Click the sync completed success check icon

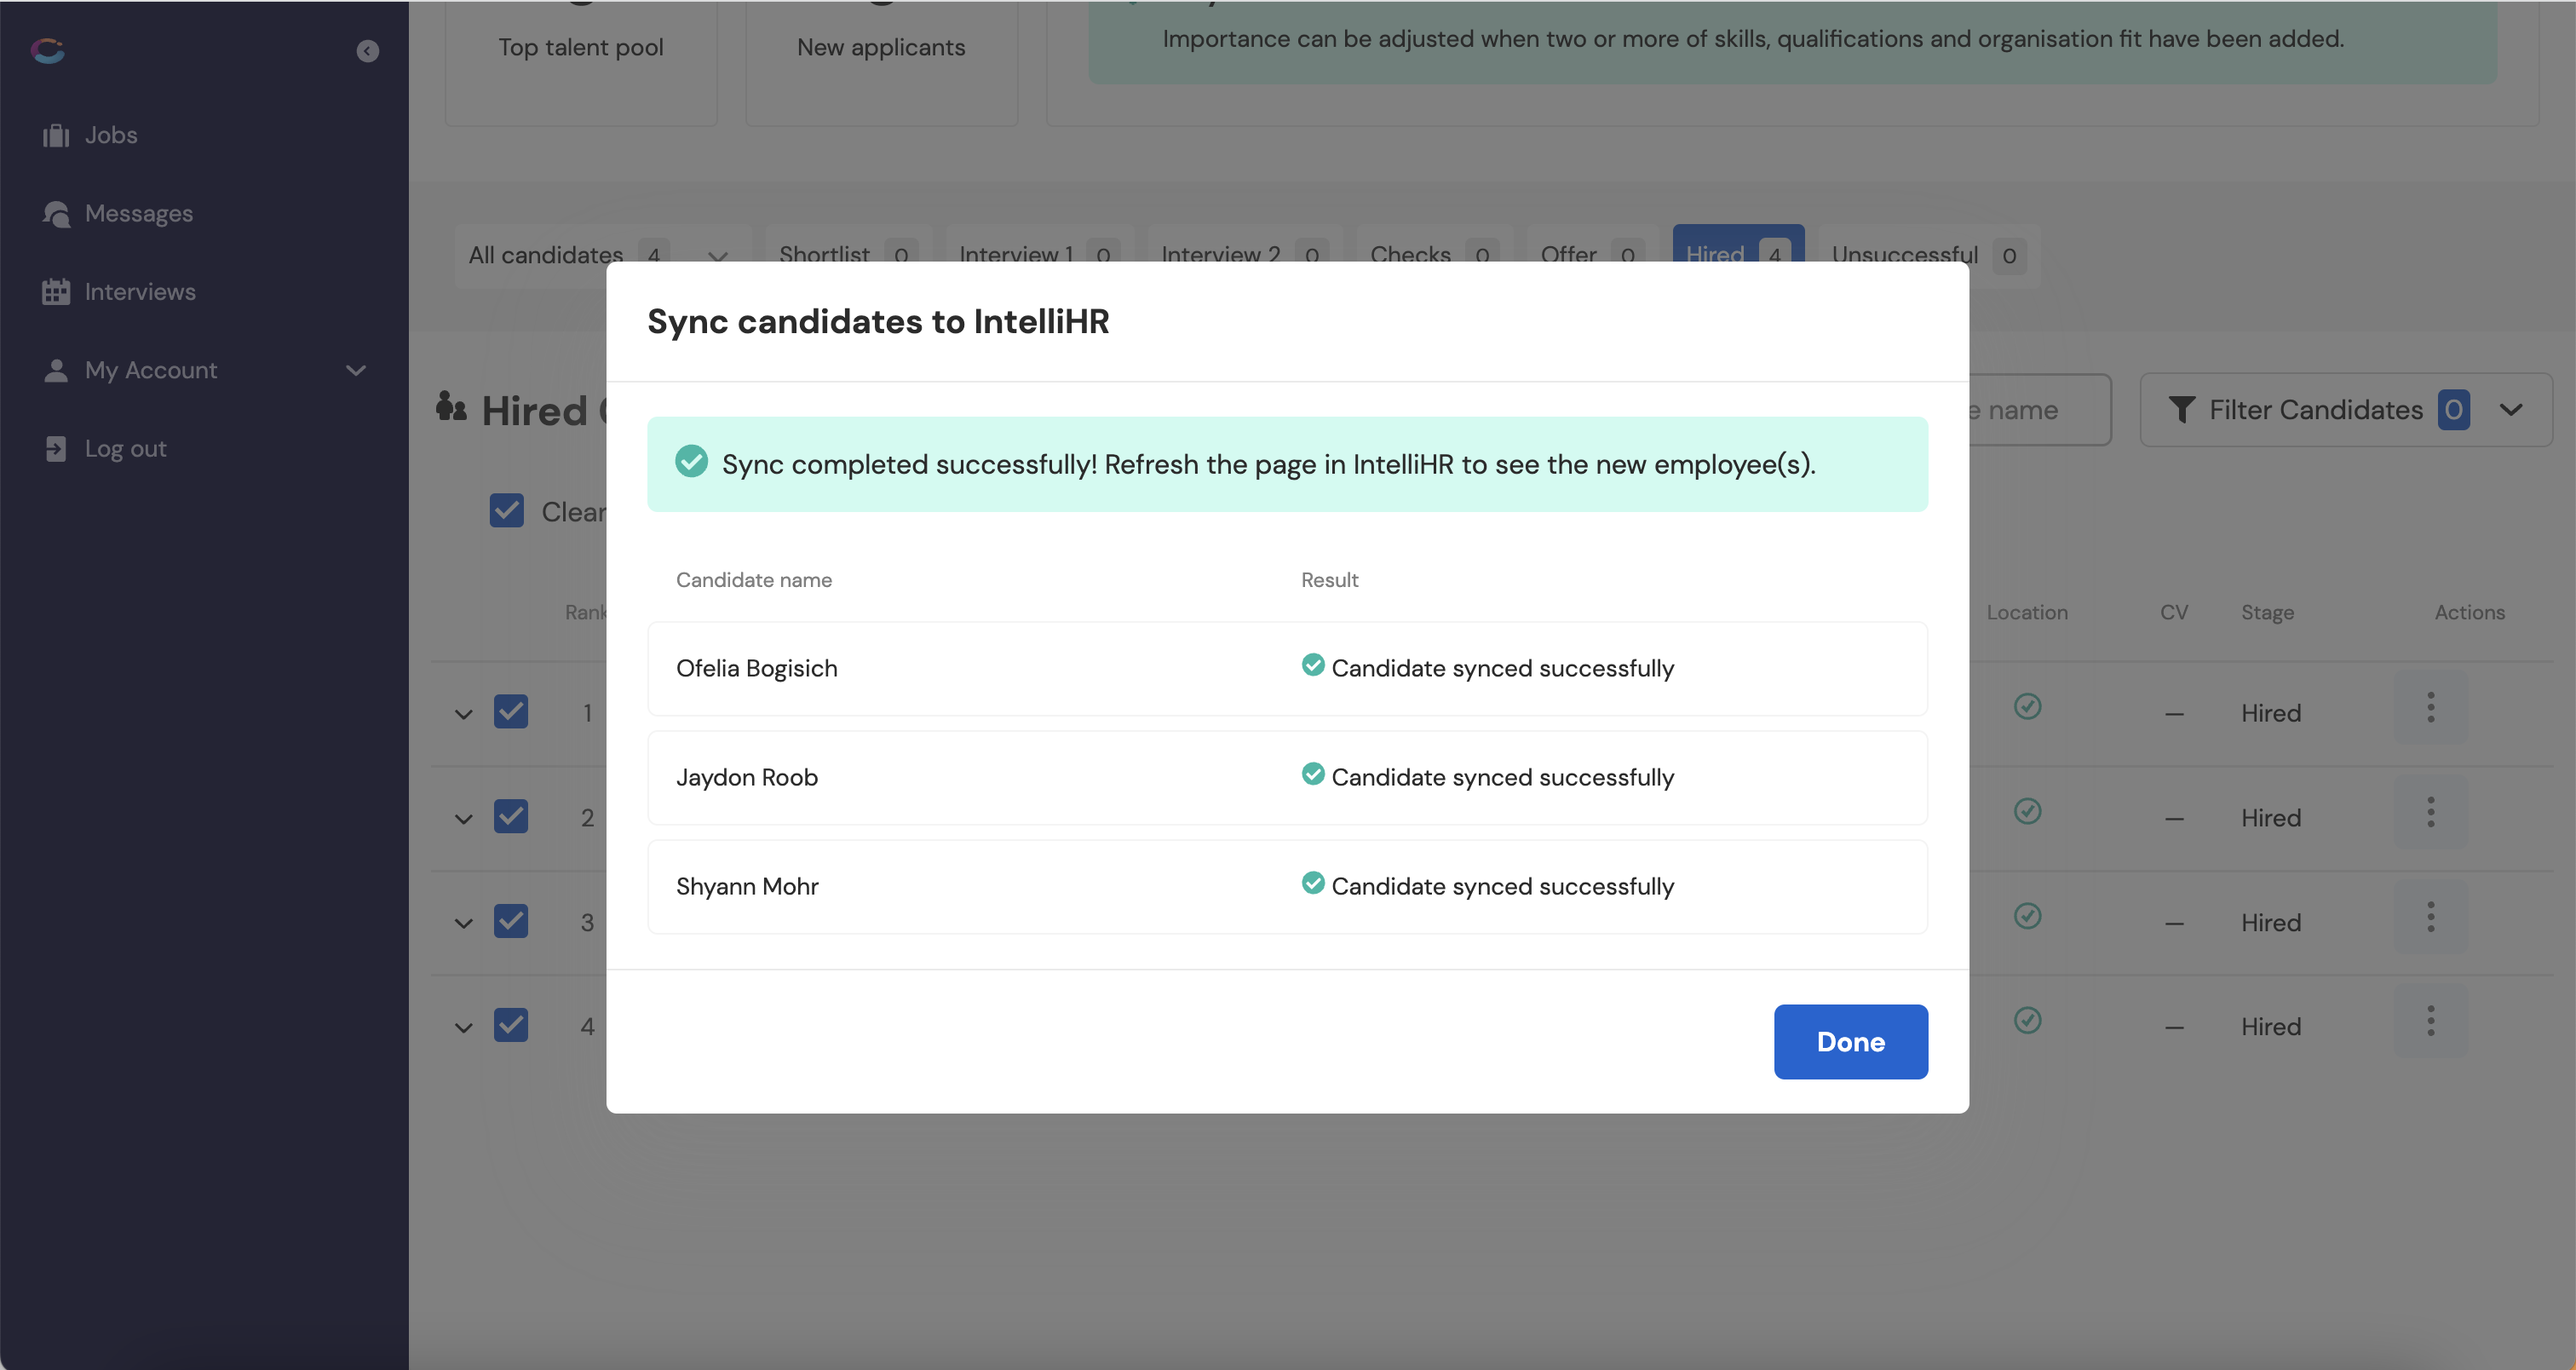coord(691,461)
